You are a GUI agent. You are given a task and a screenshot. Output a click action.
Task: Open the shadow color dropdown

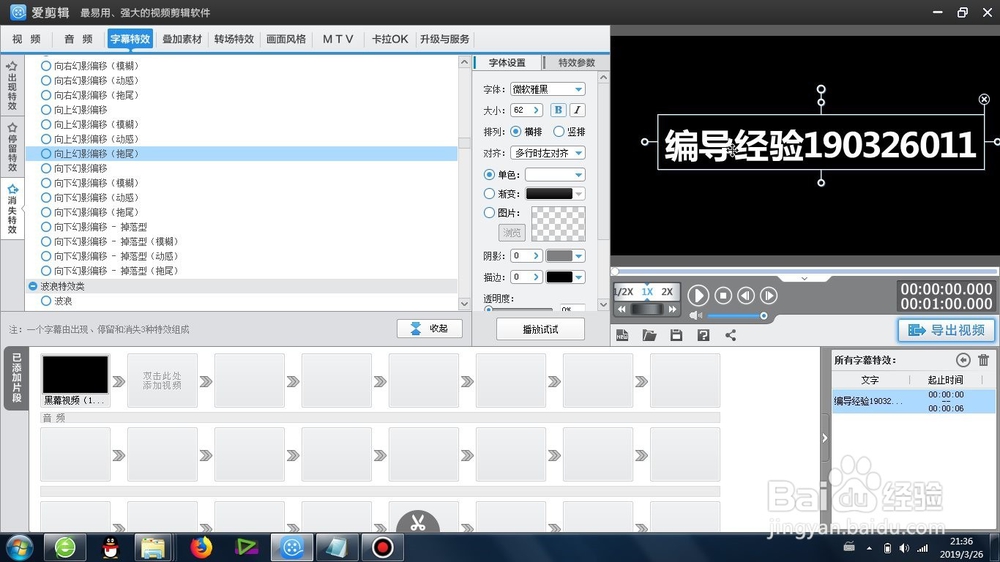click(x=578, y=256)
